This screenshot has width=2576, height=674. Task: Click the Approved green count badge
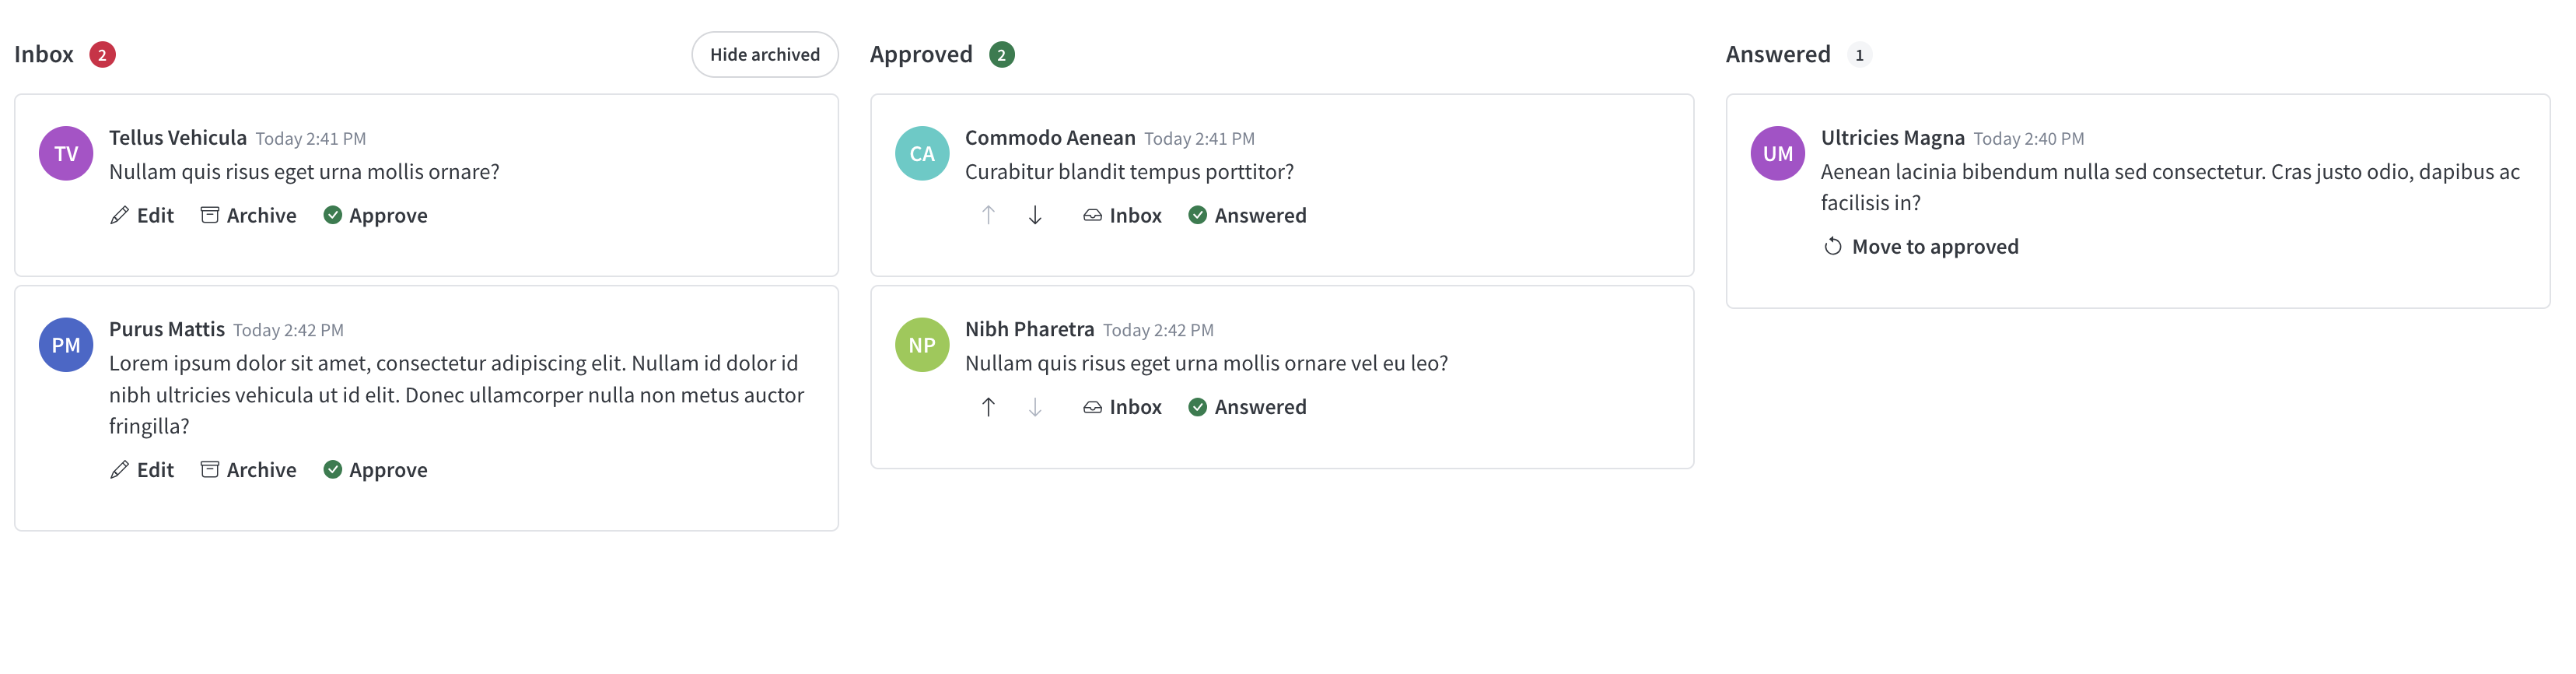point(1002,55)
